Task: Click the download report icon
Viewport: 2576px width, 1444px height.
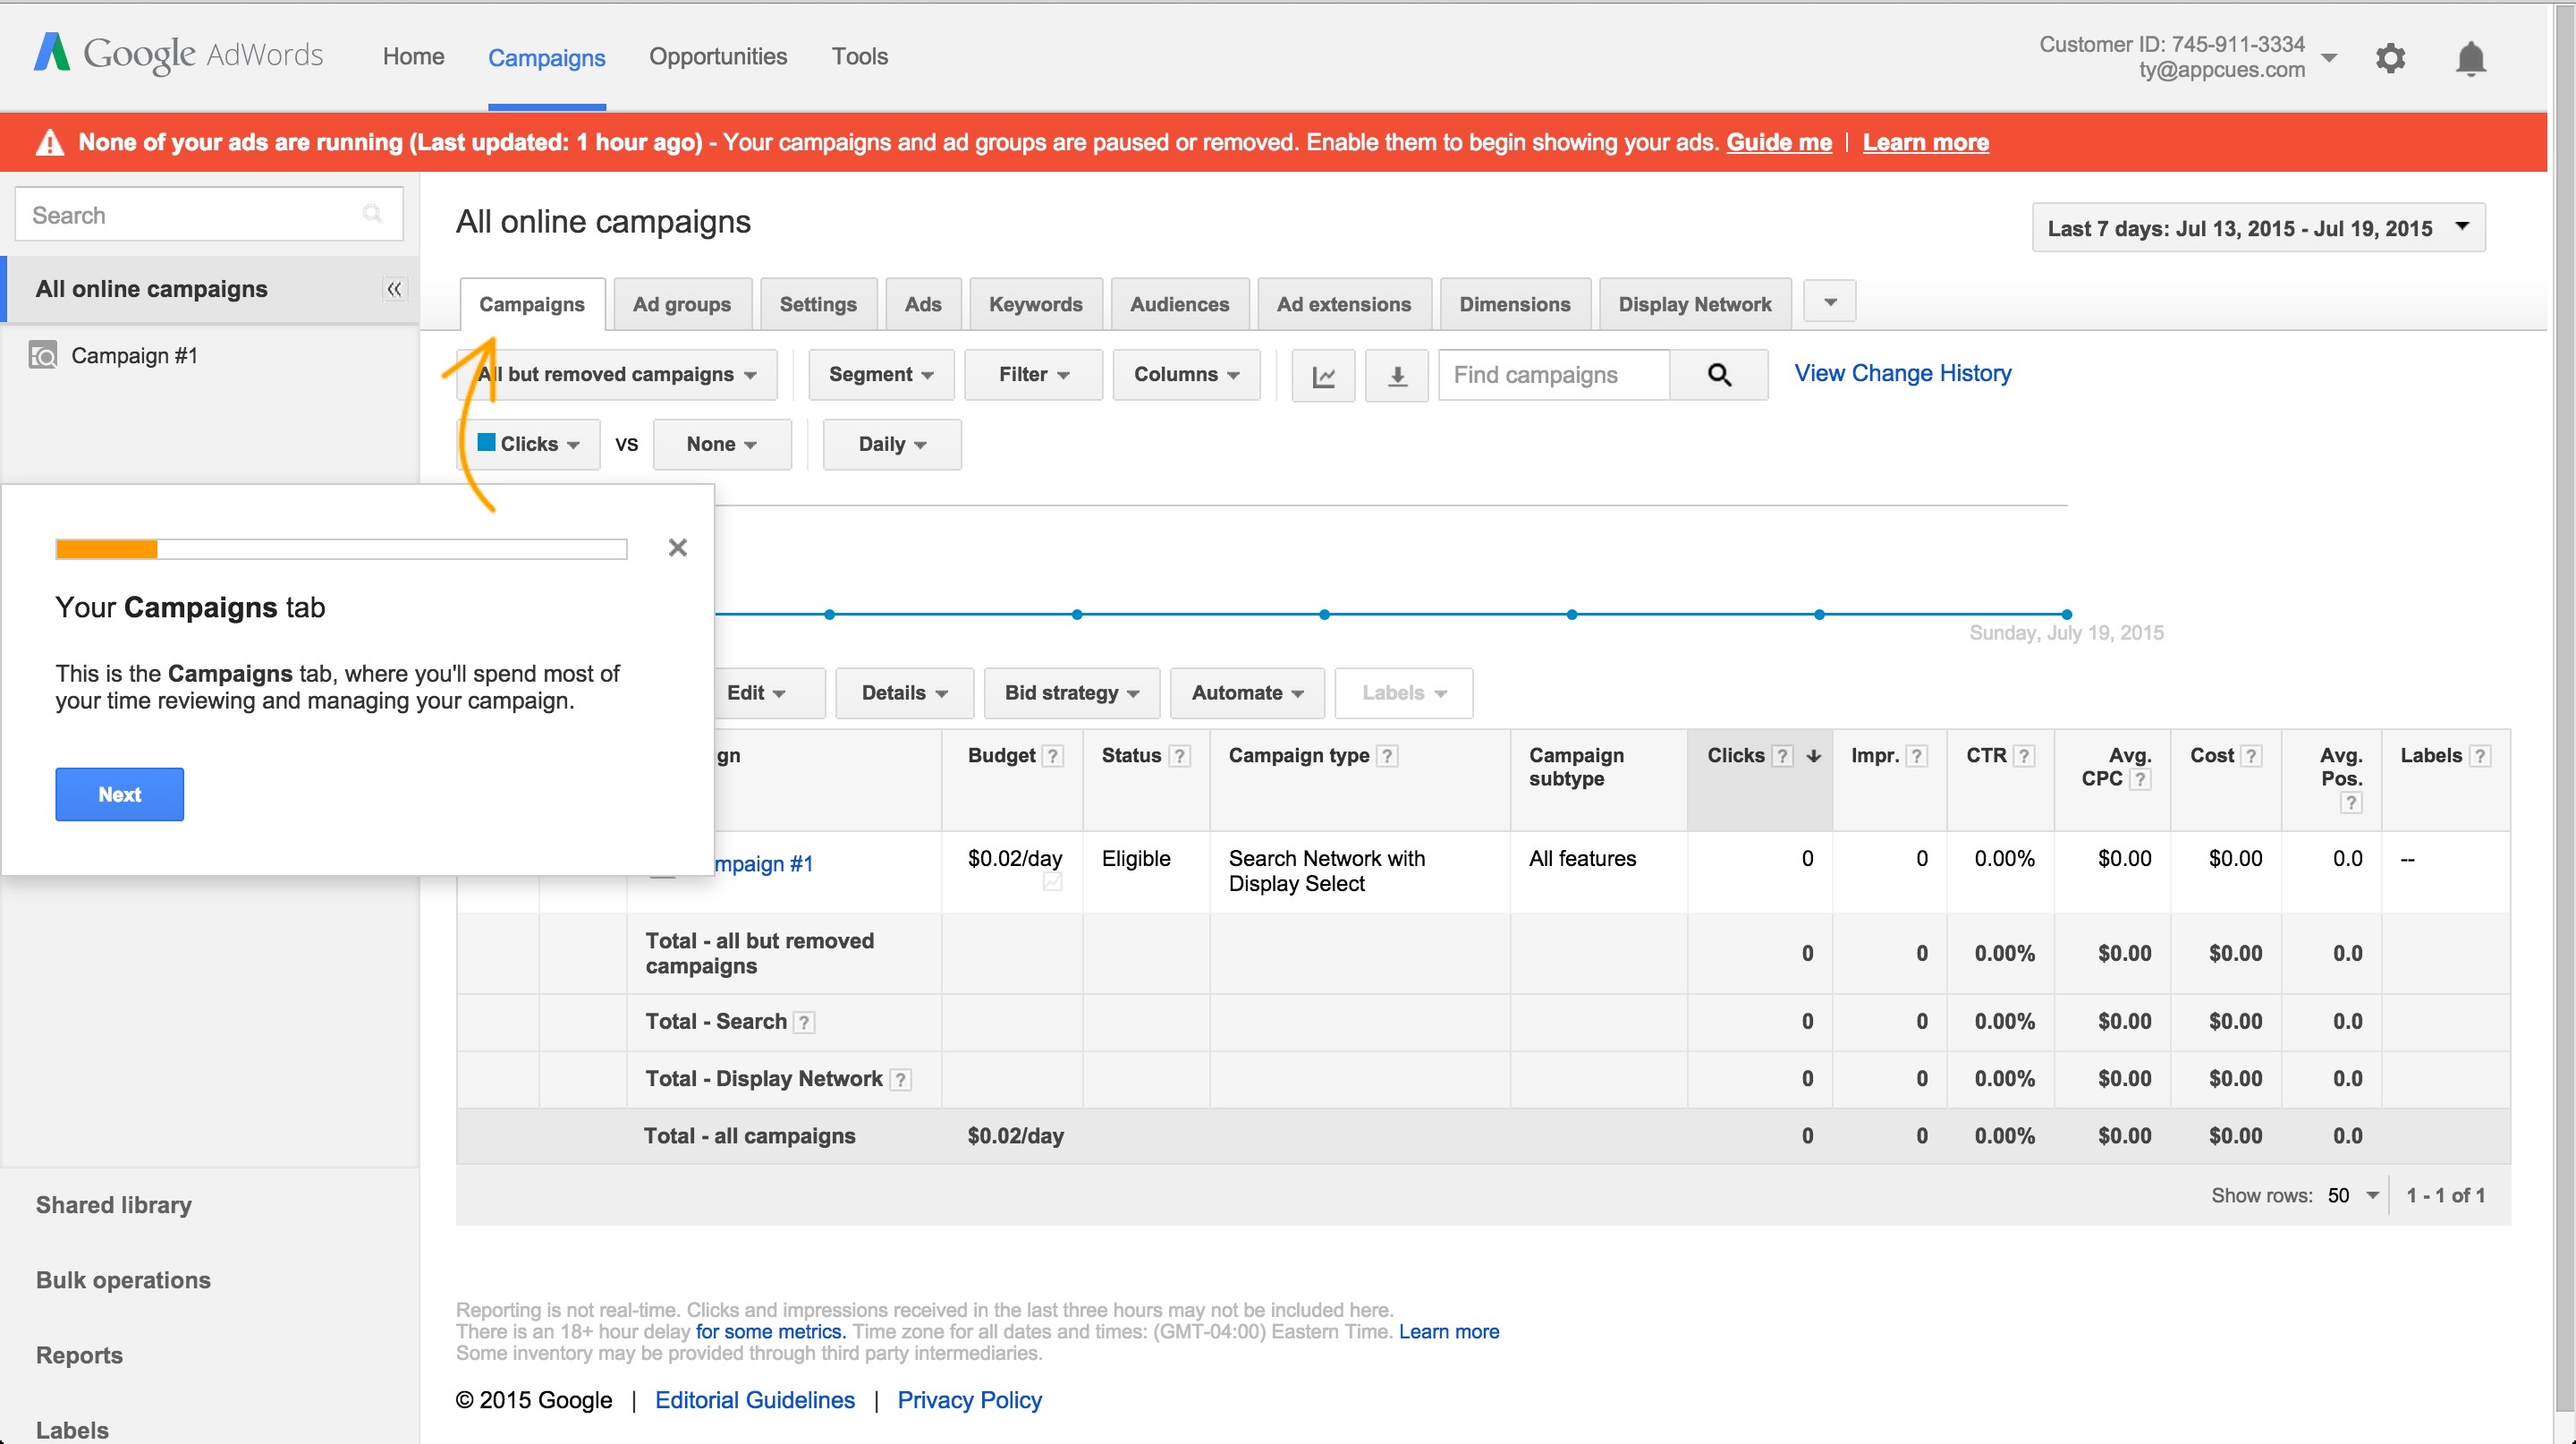Action: (x=1397, y=375)
